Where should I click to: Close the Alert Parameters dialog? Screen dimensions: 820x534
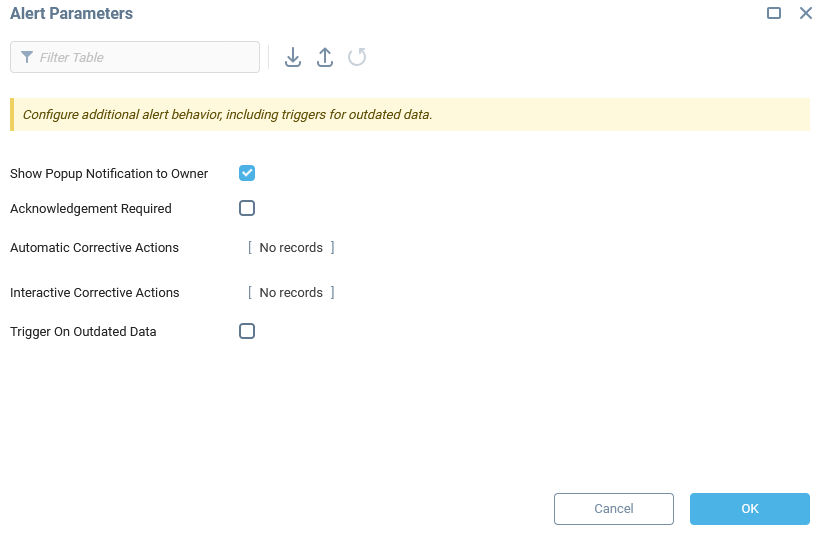tap(805, 13)
